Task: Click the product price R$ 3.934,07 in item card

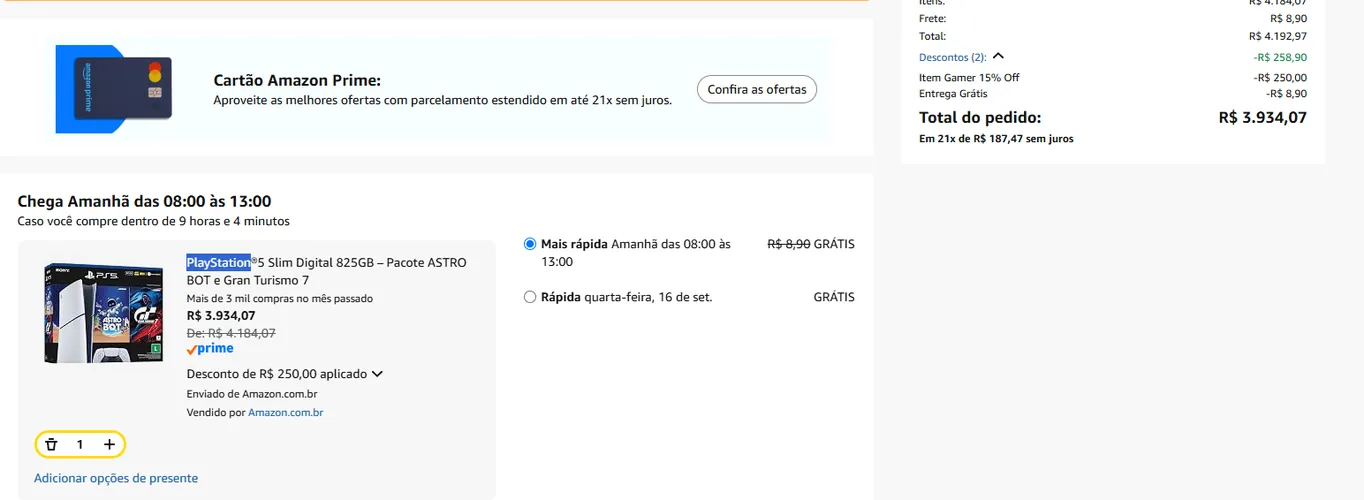Action: pos(221,315)
